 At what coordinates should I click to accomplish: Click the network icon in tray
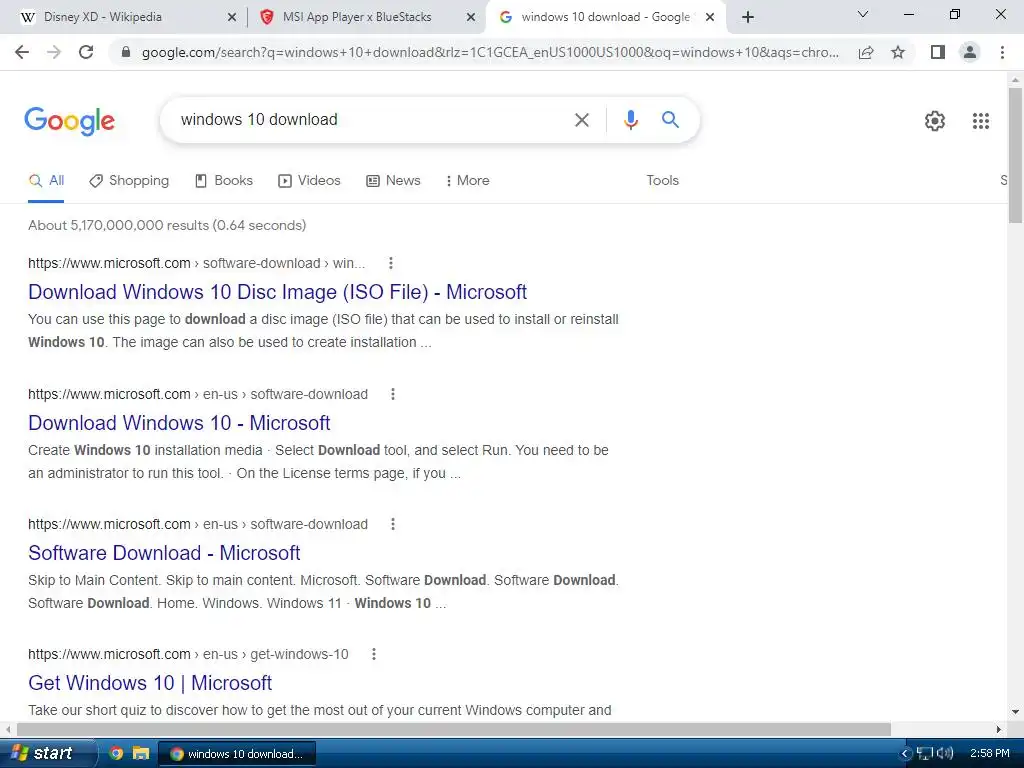pos(925,754)
